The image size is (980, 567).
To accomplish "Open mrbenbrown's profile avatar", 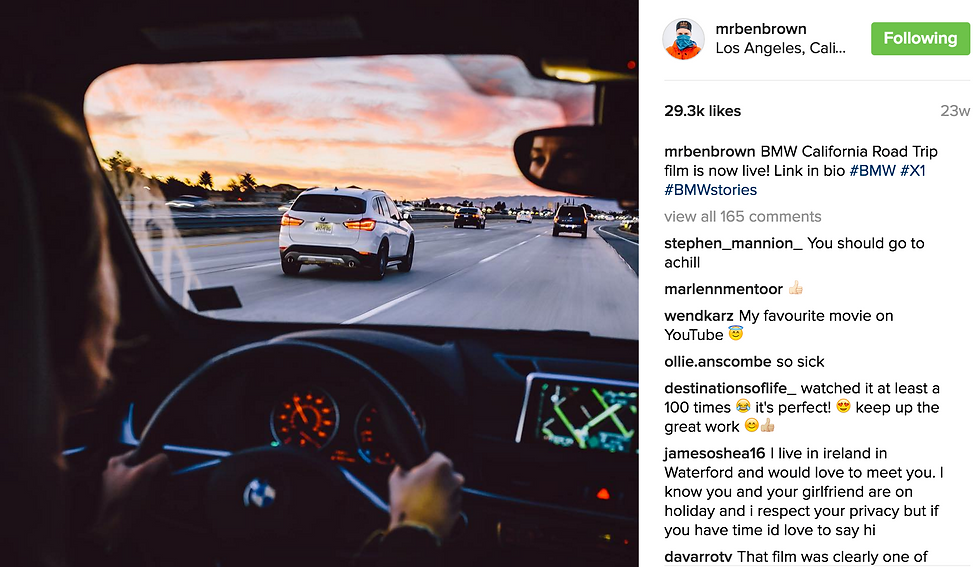I will pos(683,39).
